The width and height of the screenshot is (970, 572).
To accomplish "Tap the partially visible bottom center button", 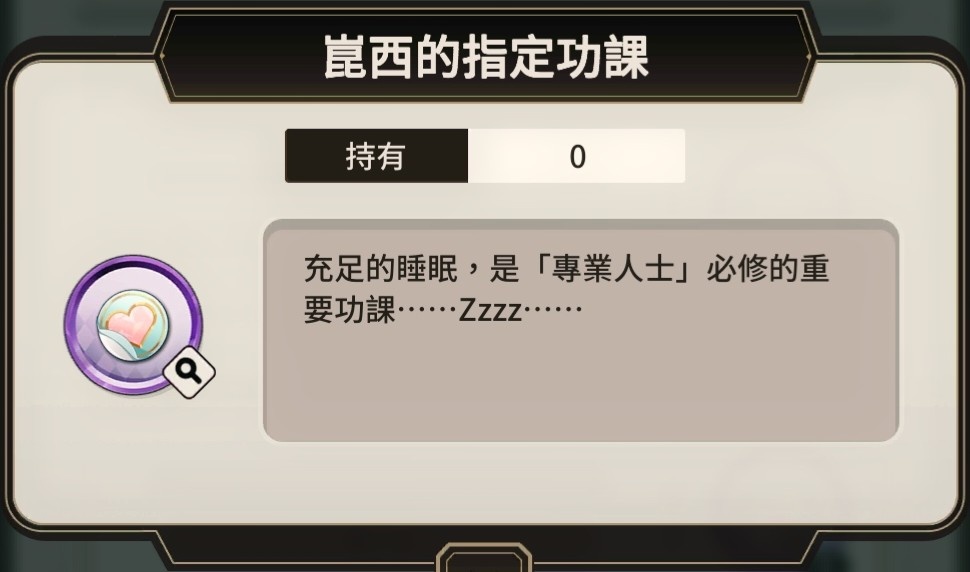I will (x=484, y=558).
